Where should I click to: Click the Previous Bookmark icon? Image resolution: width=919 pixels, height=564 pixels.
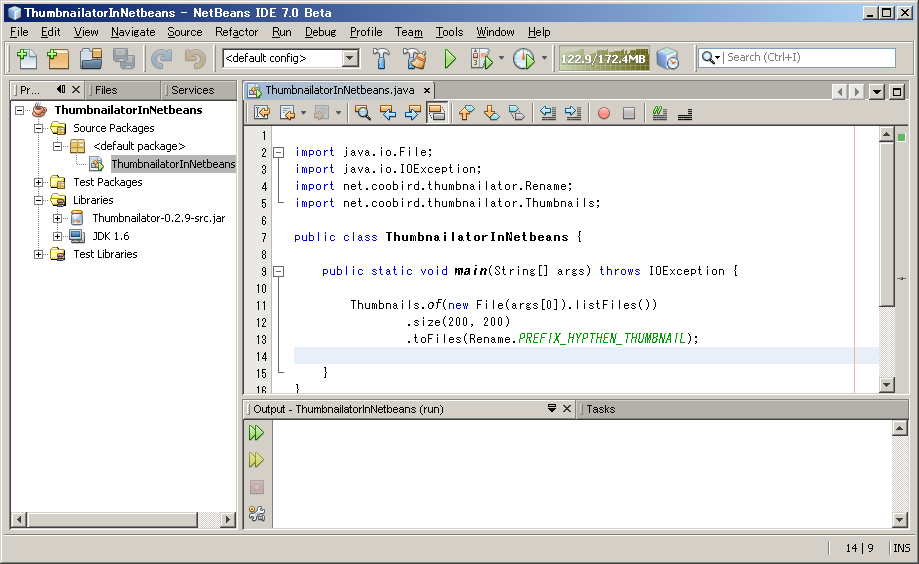pos(467,113)
